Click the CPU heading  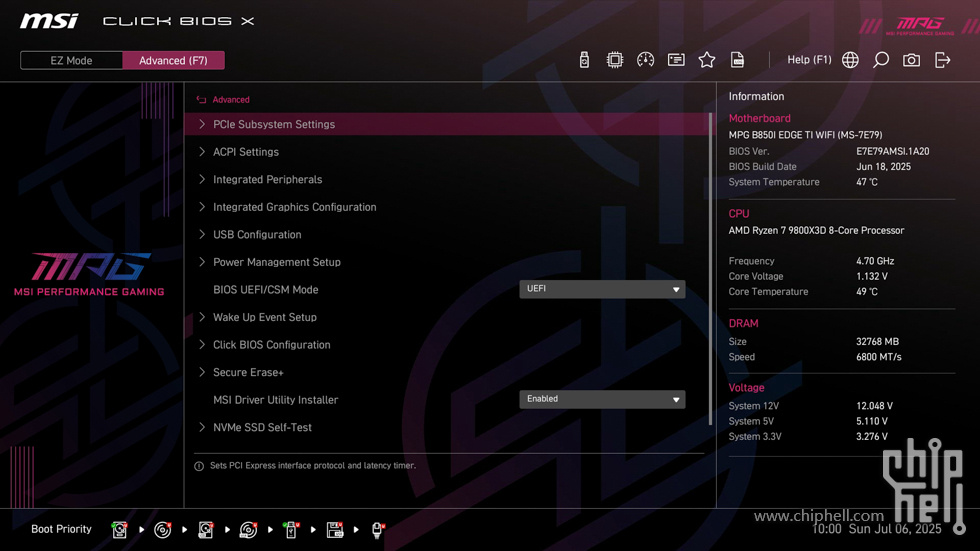pyautogui.click(x=739, y=214)
